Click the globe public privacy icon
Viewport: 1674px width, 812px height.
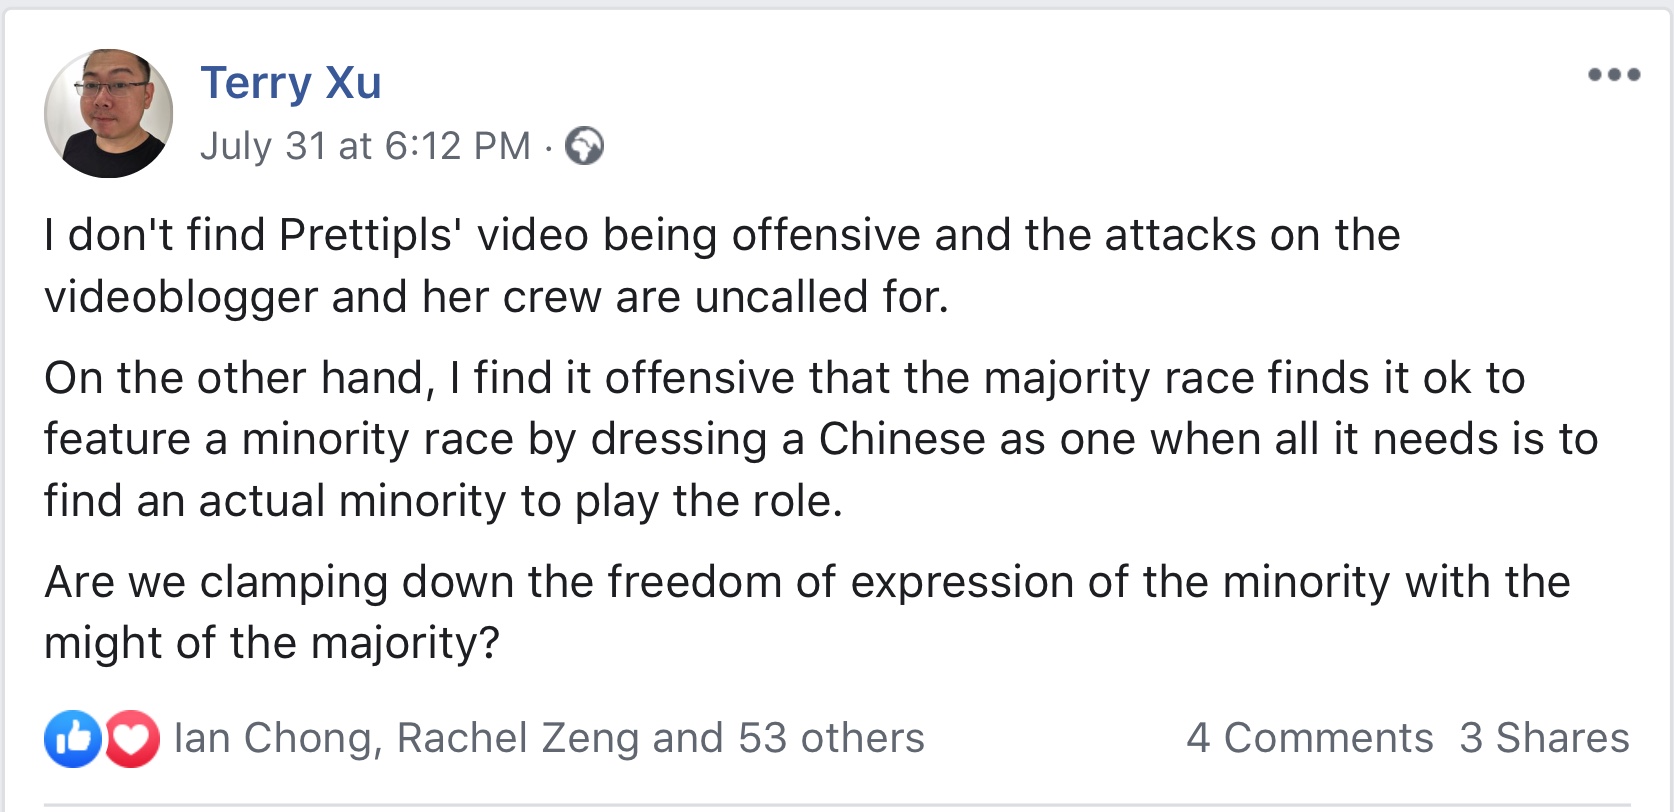(x=584, y=146)
